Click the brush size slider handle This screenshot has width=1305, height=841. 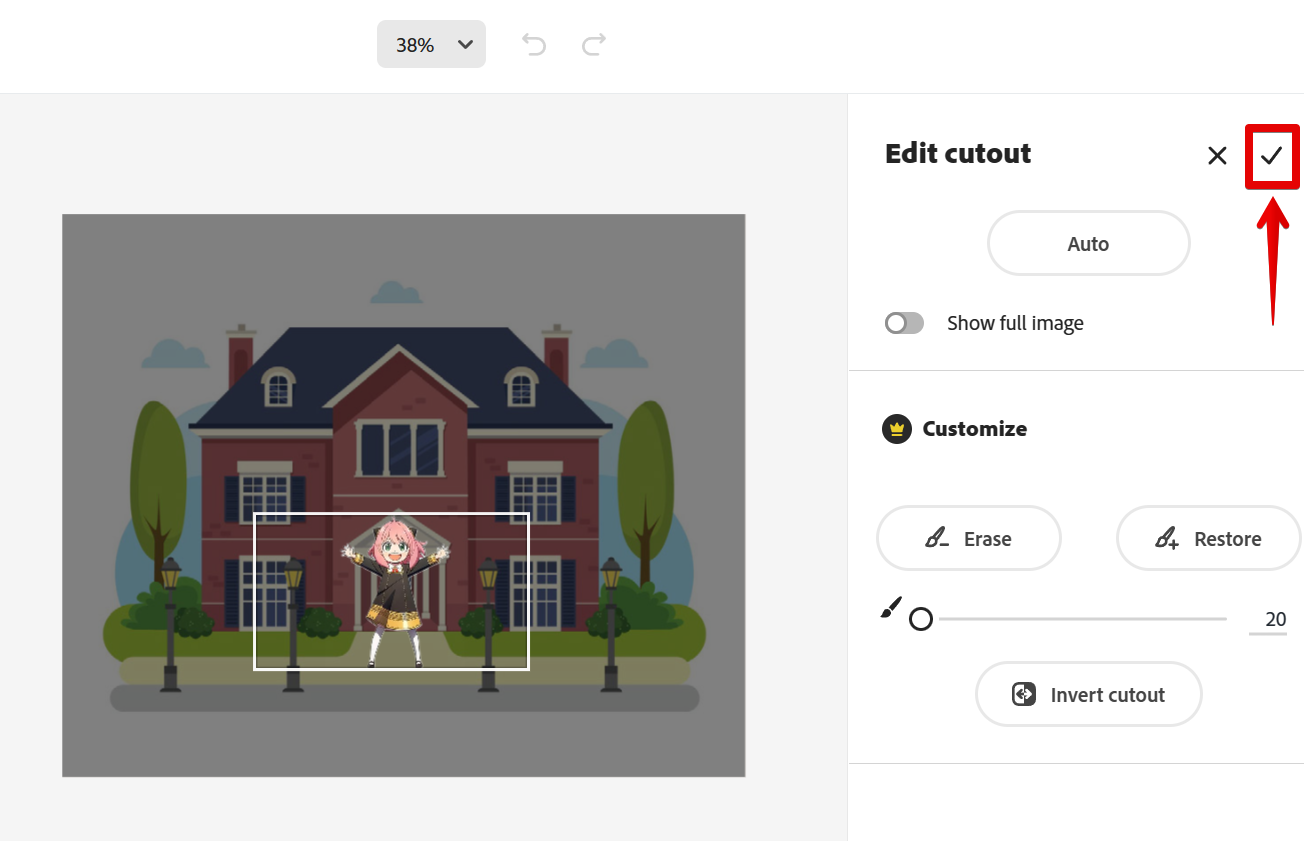tap(921, 619)
